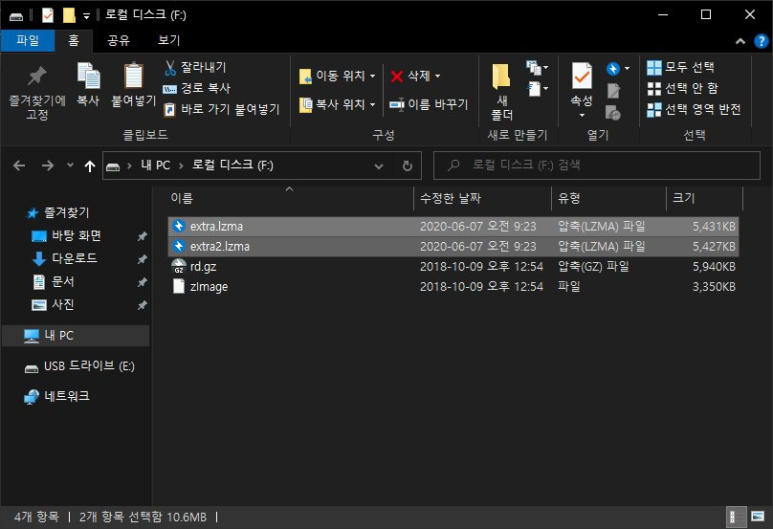Select 내 PC in navigation pane
Image resolution: width=773 pixels, height=529 pixels.
(75, 336)
